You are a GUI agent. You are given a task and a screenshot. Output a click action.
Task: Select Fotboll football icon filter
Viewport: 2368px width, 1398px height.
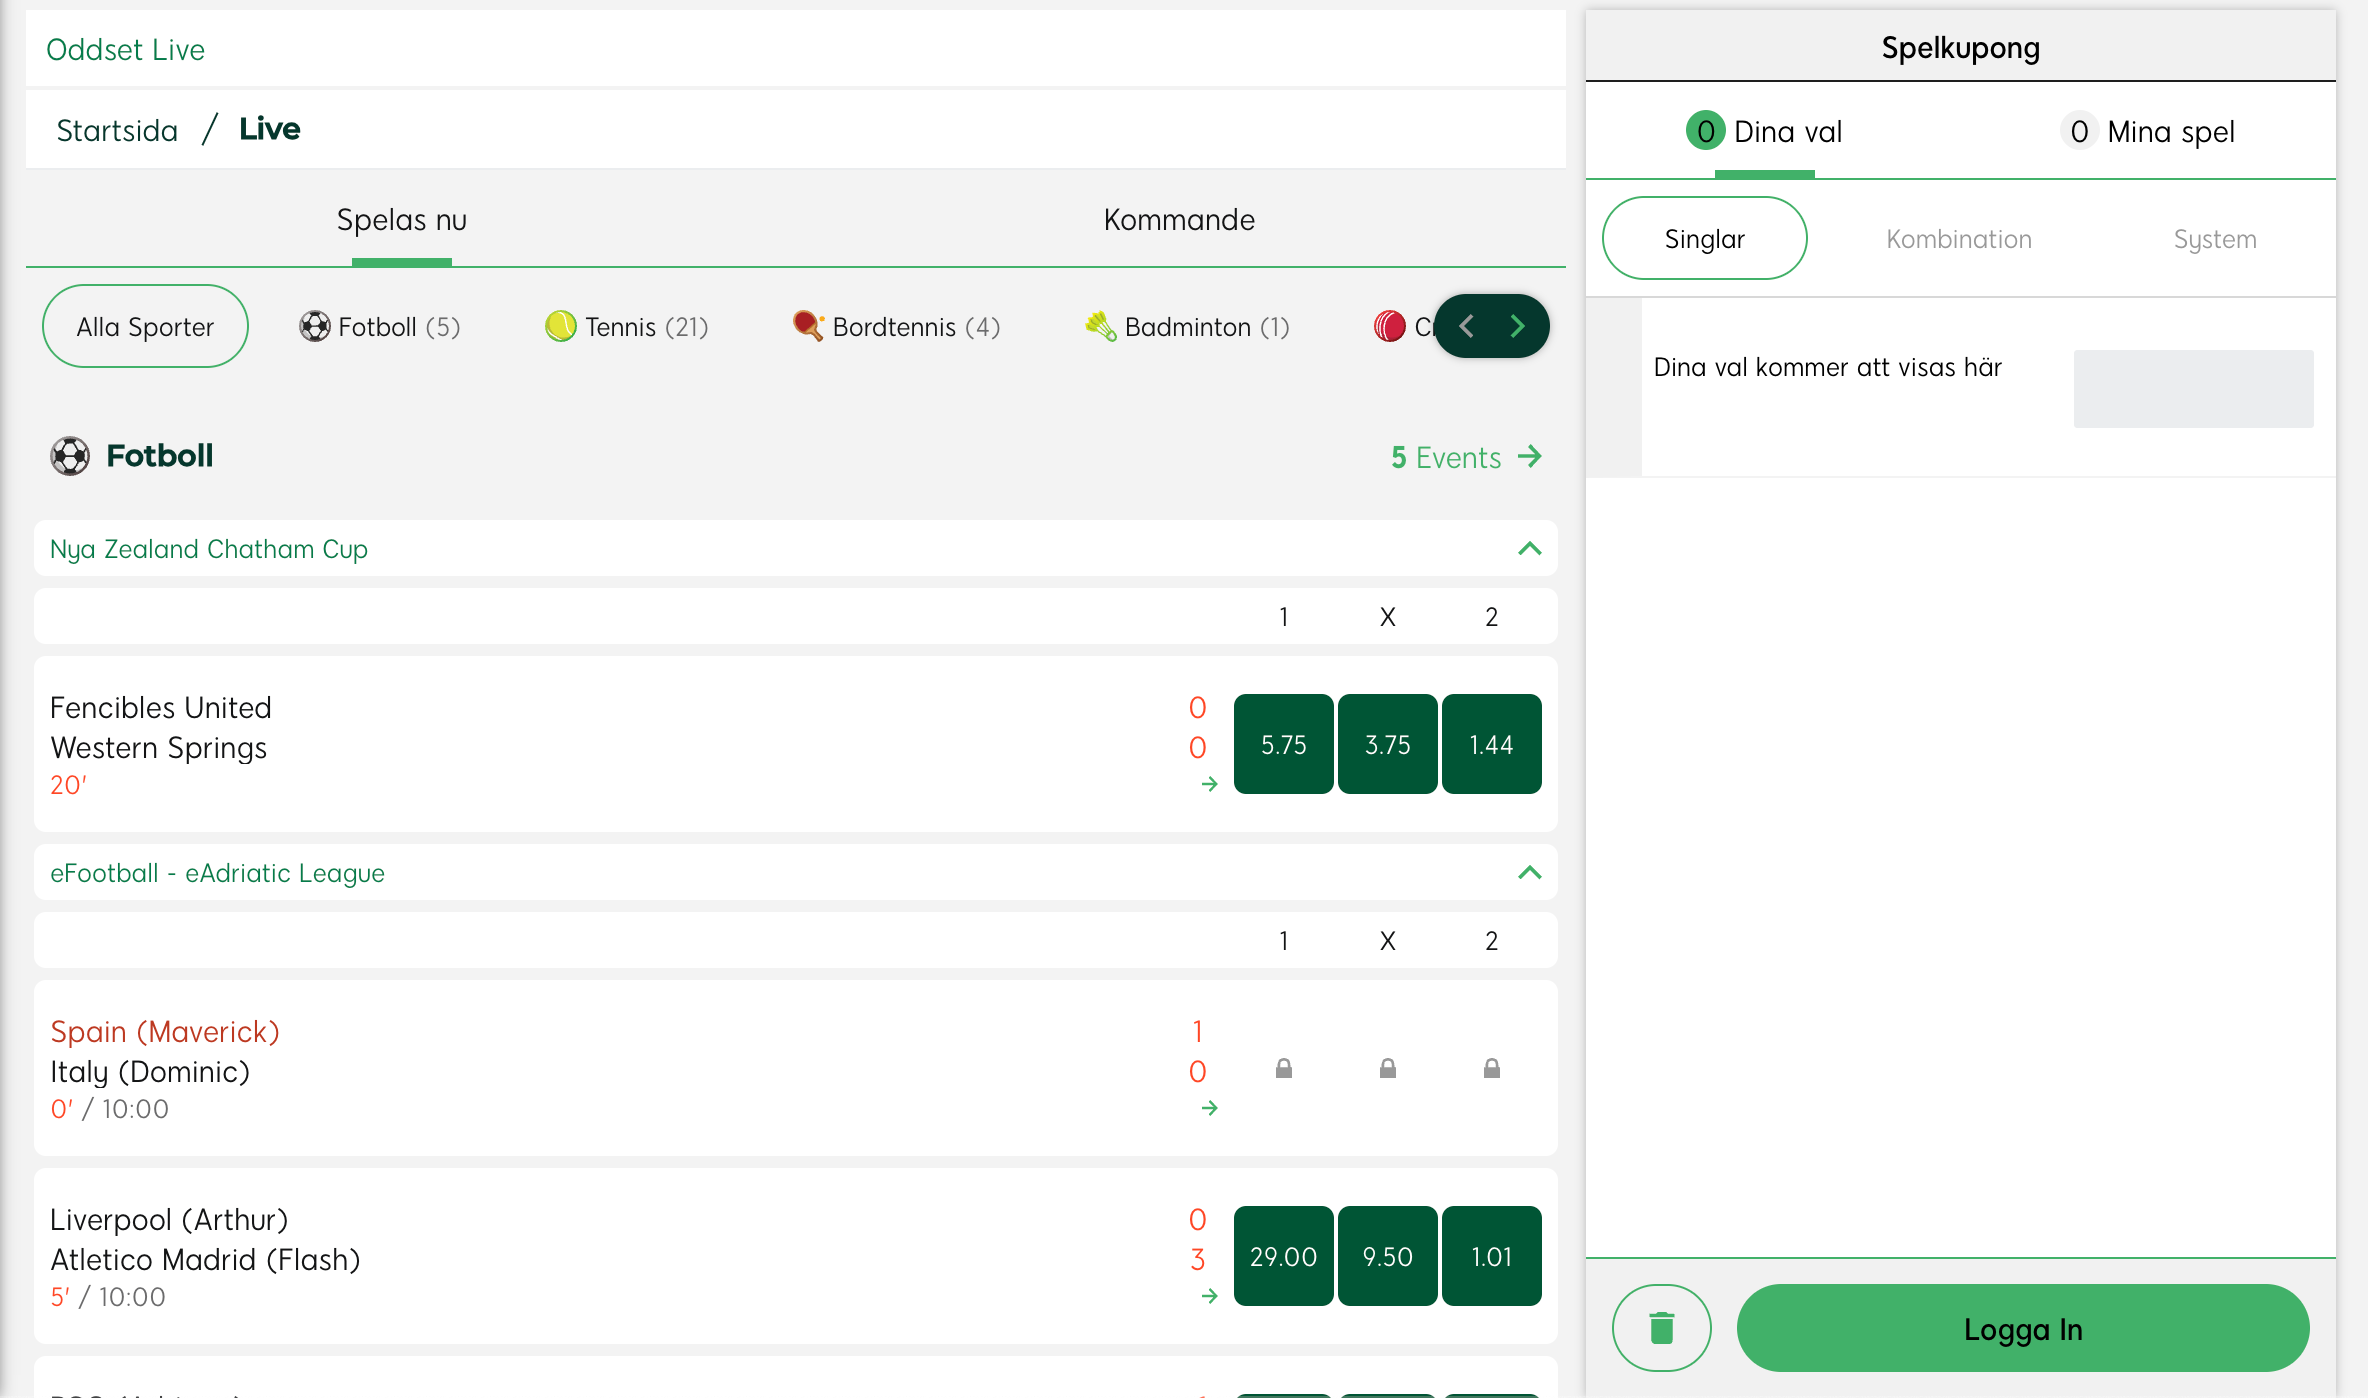pos(314,326)
